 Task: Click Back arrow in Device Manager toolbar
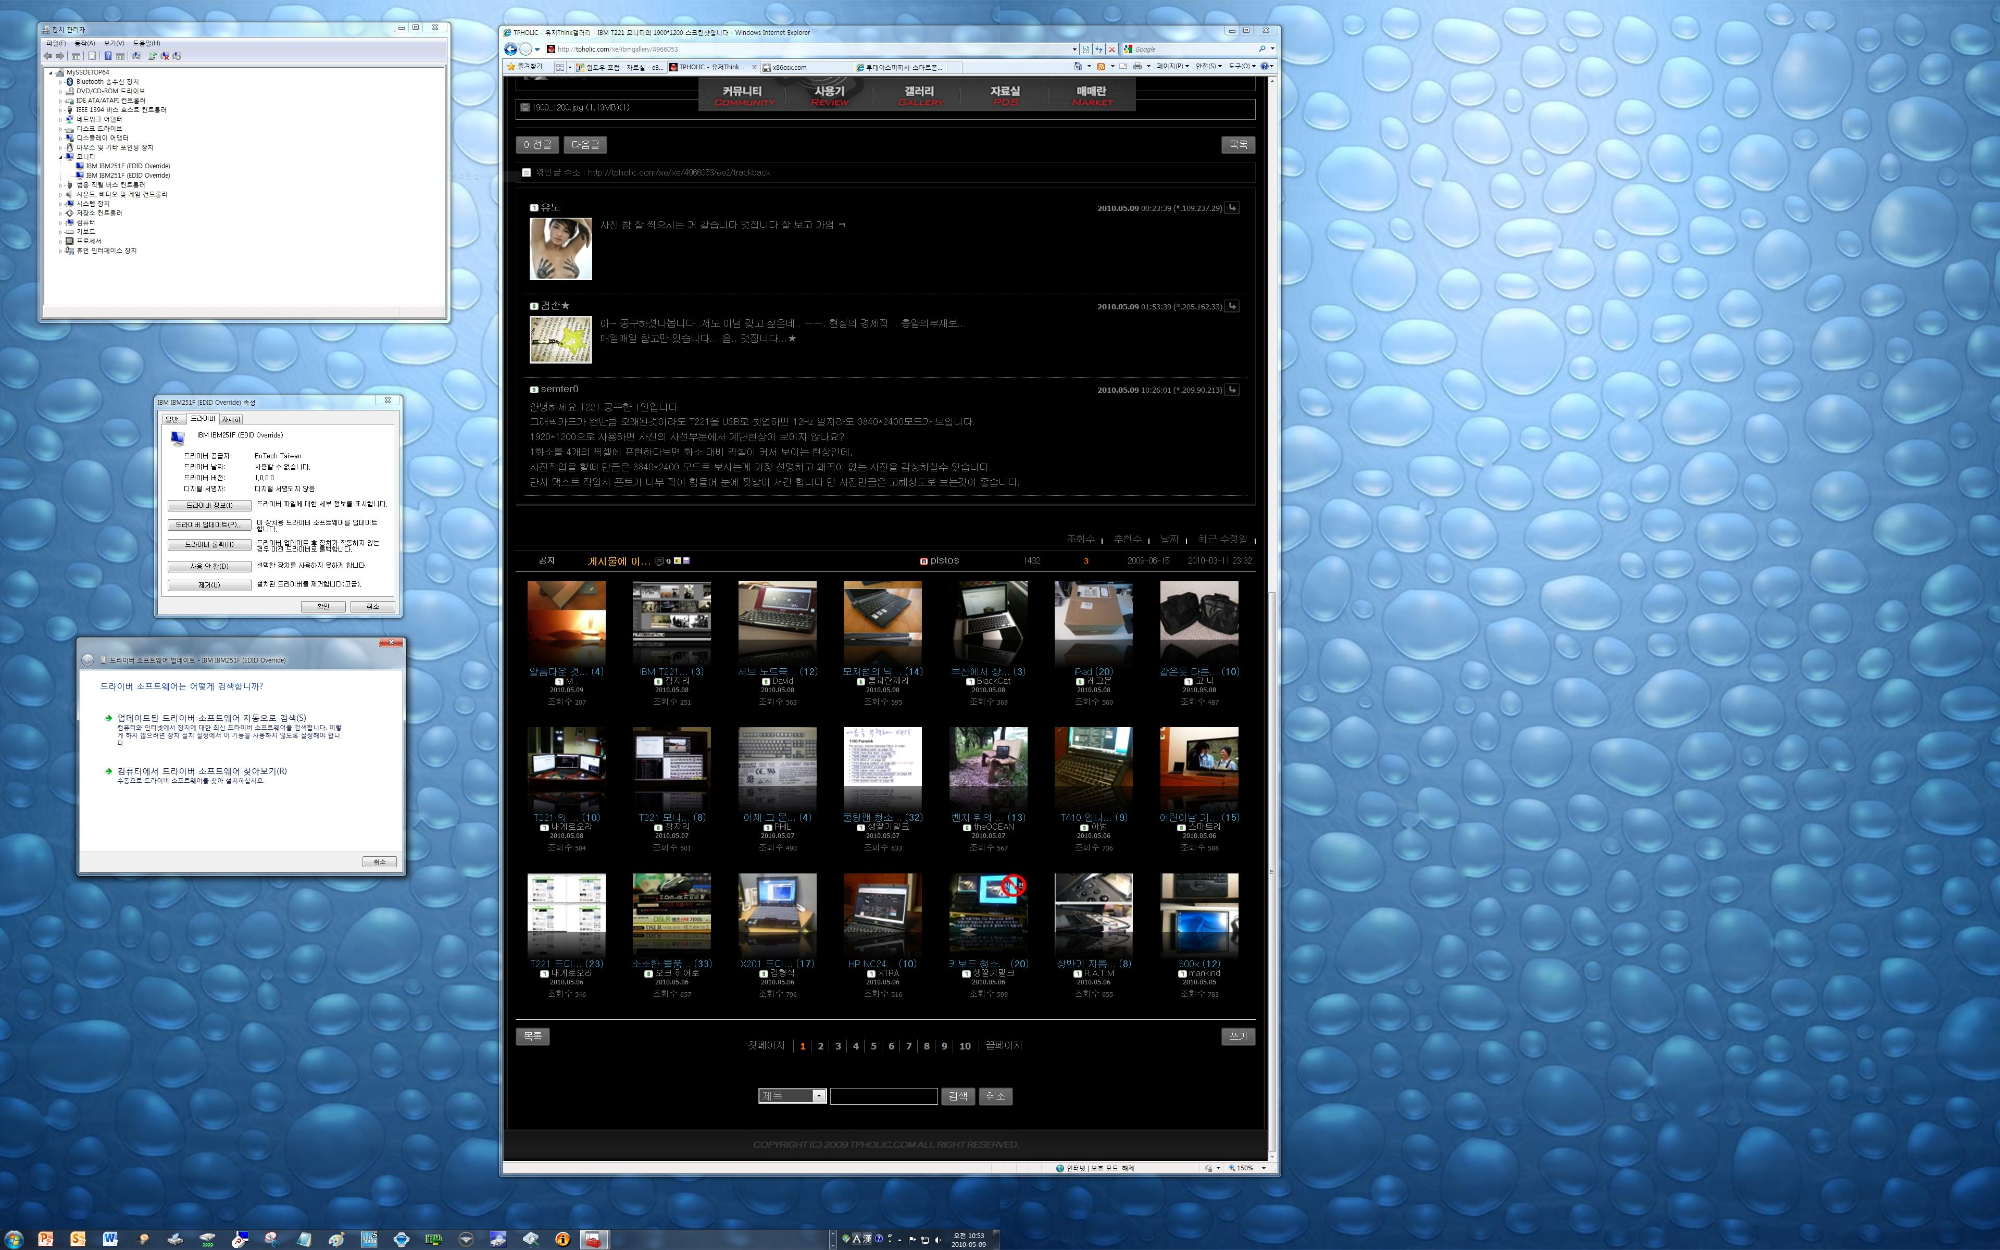tap(48, 56)
